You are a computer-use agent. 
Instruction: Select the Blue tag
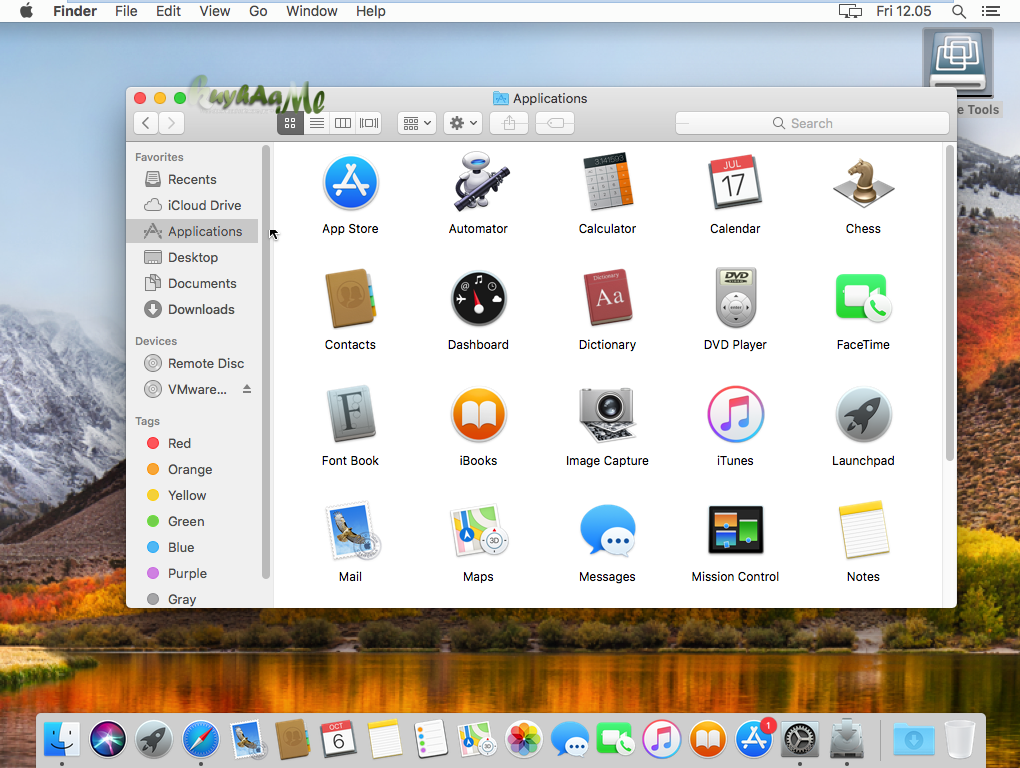[x=193, y=548]
